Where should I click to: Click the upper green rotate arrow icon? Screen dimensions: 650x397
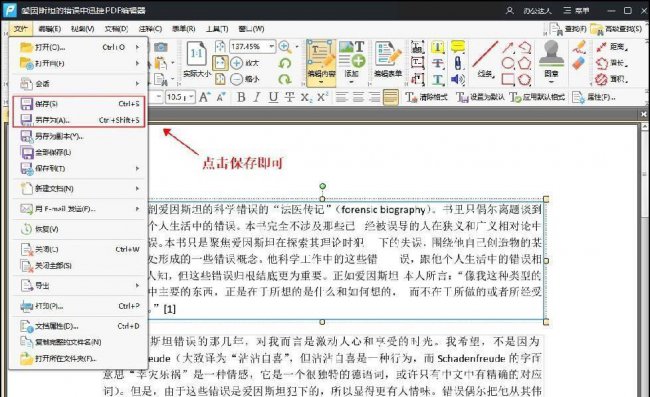point(285,63)
